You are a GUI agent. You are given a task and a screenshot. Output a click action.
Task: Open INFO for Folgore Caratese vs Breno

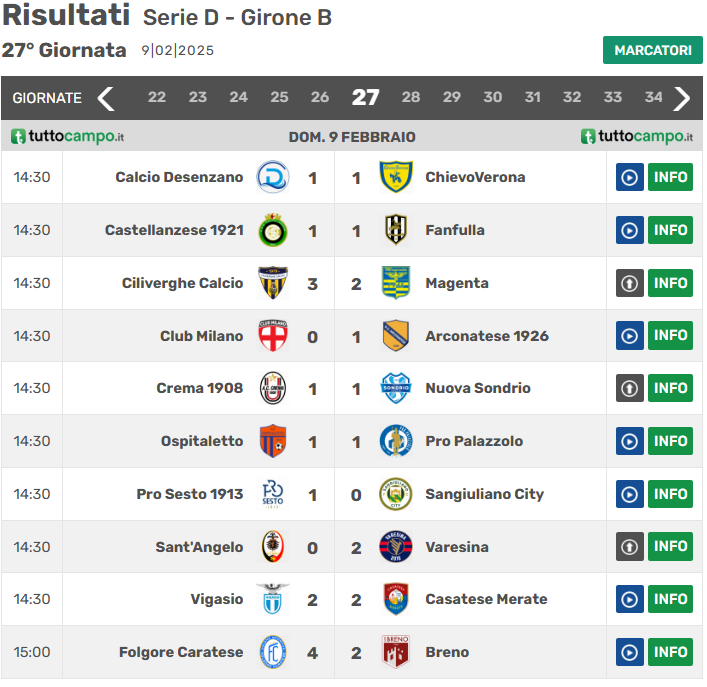(x=670, y=652)
